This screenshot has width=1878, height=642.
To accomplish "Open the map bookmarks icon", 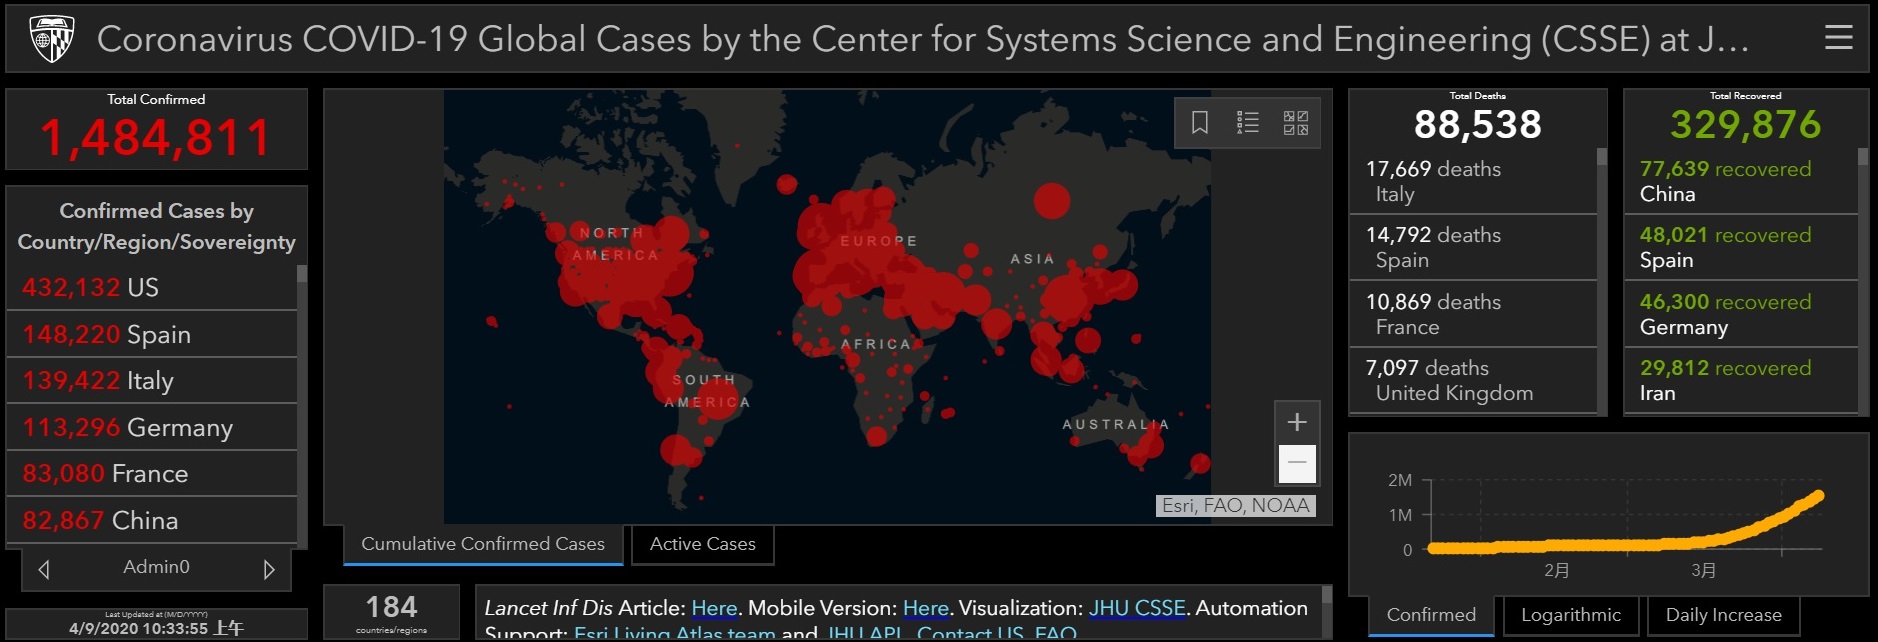I will [1200, 123].
